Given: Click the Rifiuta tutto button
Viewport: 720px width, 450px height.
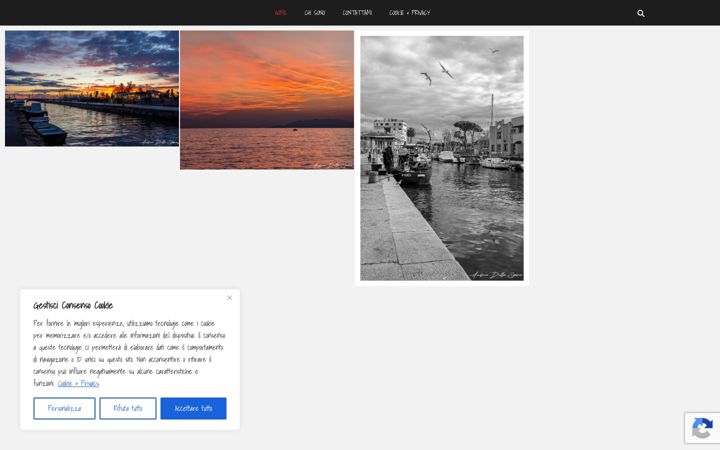Looking at the screenshot, I should point(128,408).
